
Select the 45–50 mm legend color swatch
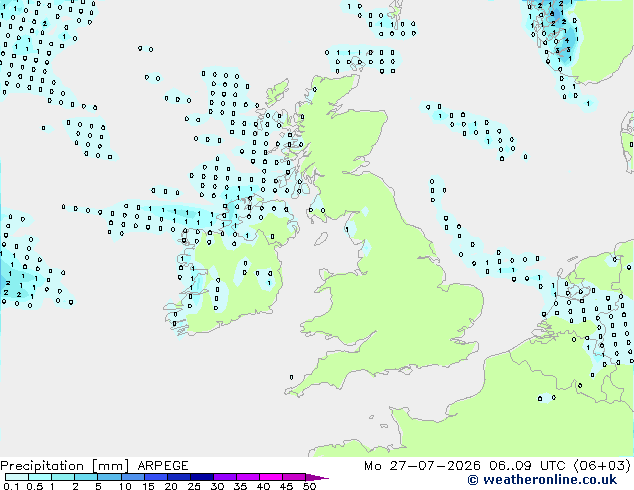(294, 477)
